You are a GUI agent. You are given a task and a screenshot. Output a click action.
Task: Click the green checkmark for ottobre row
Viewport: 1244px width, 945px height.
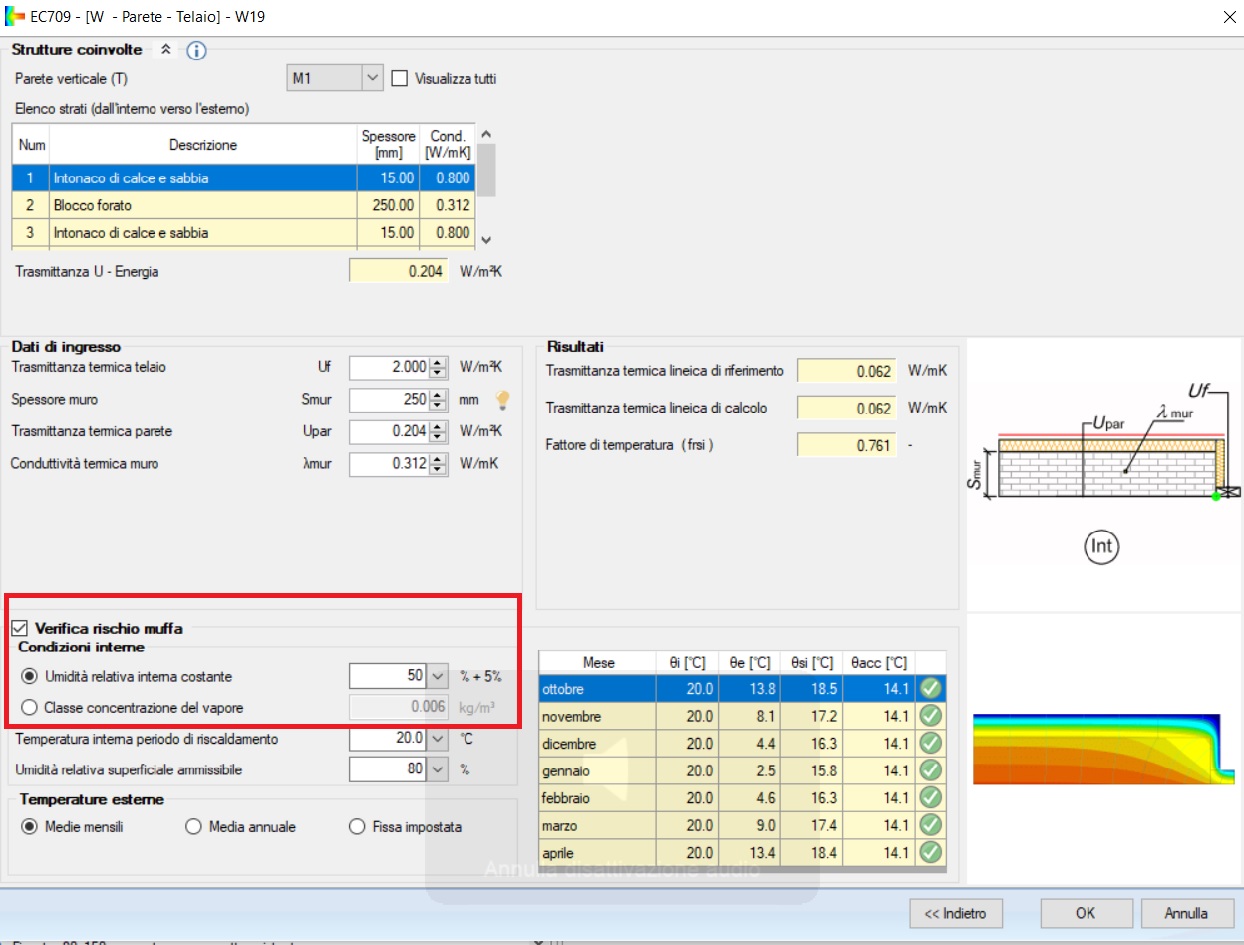(x=931, y=689)
